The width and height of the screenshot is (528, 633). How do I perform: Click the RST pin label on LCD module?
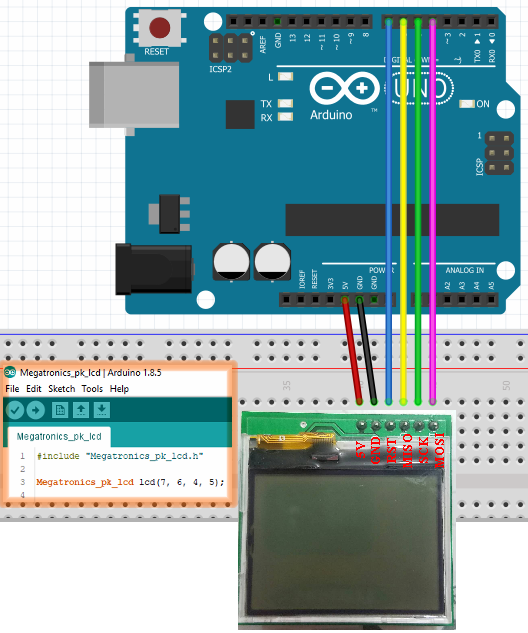392,449
